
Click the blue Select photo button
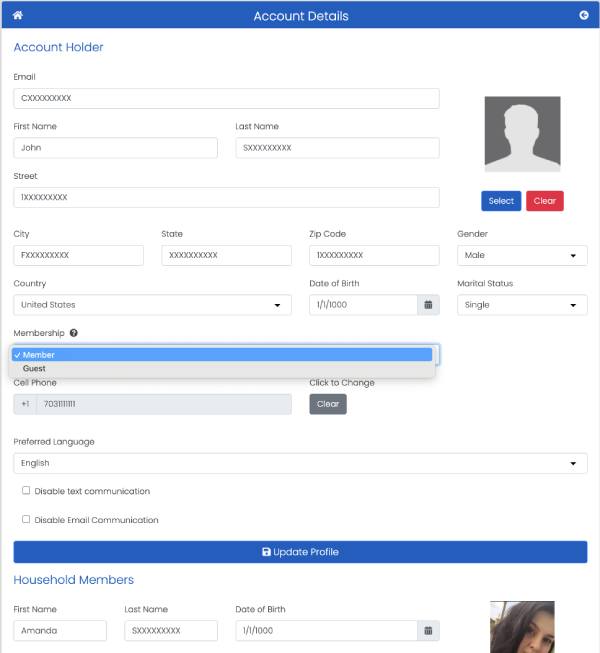coord(501,201)
